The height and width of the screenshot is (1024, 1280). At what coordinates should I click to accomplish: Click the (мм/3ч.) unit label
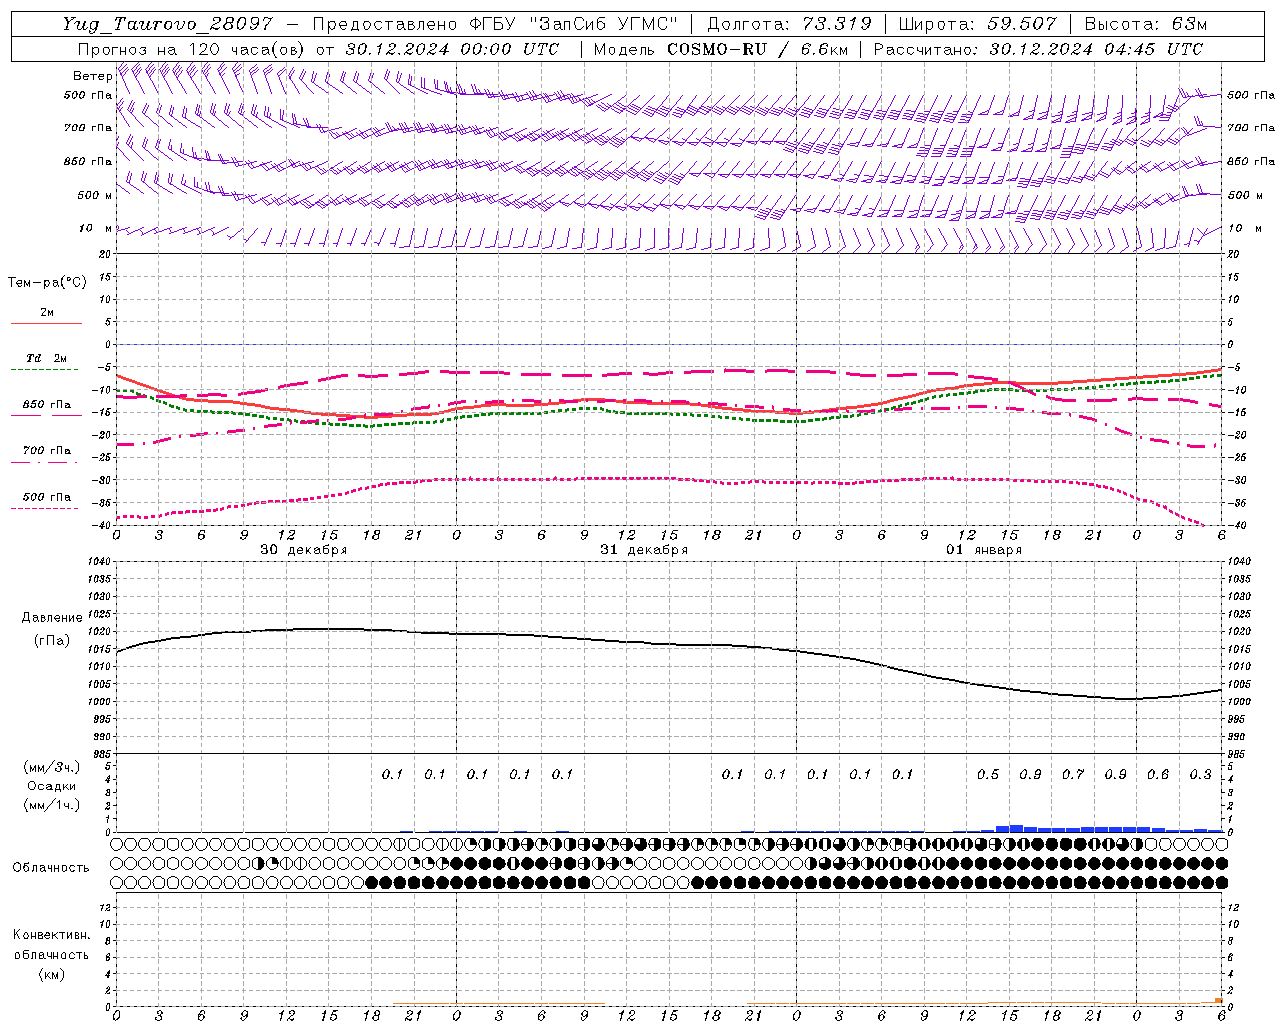52,767
